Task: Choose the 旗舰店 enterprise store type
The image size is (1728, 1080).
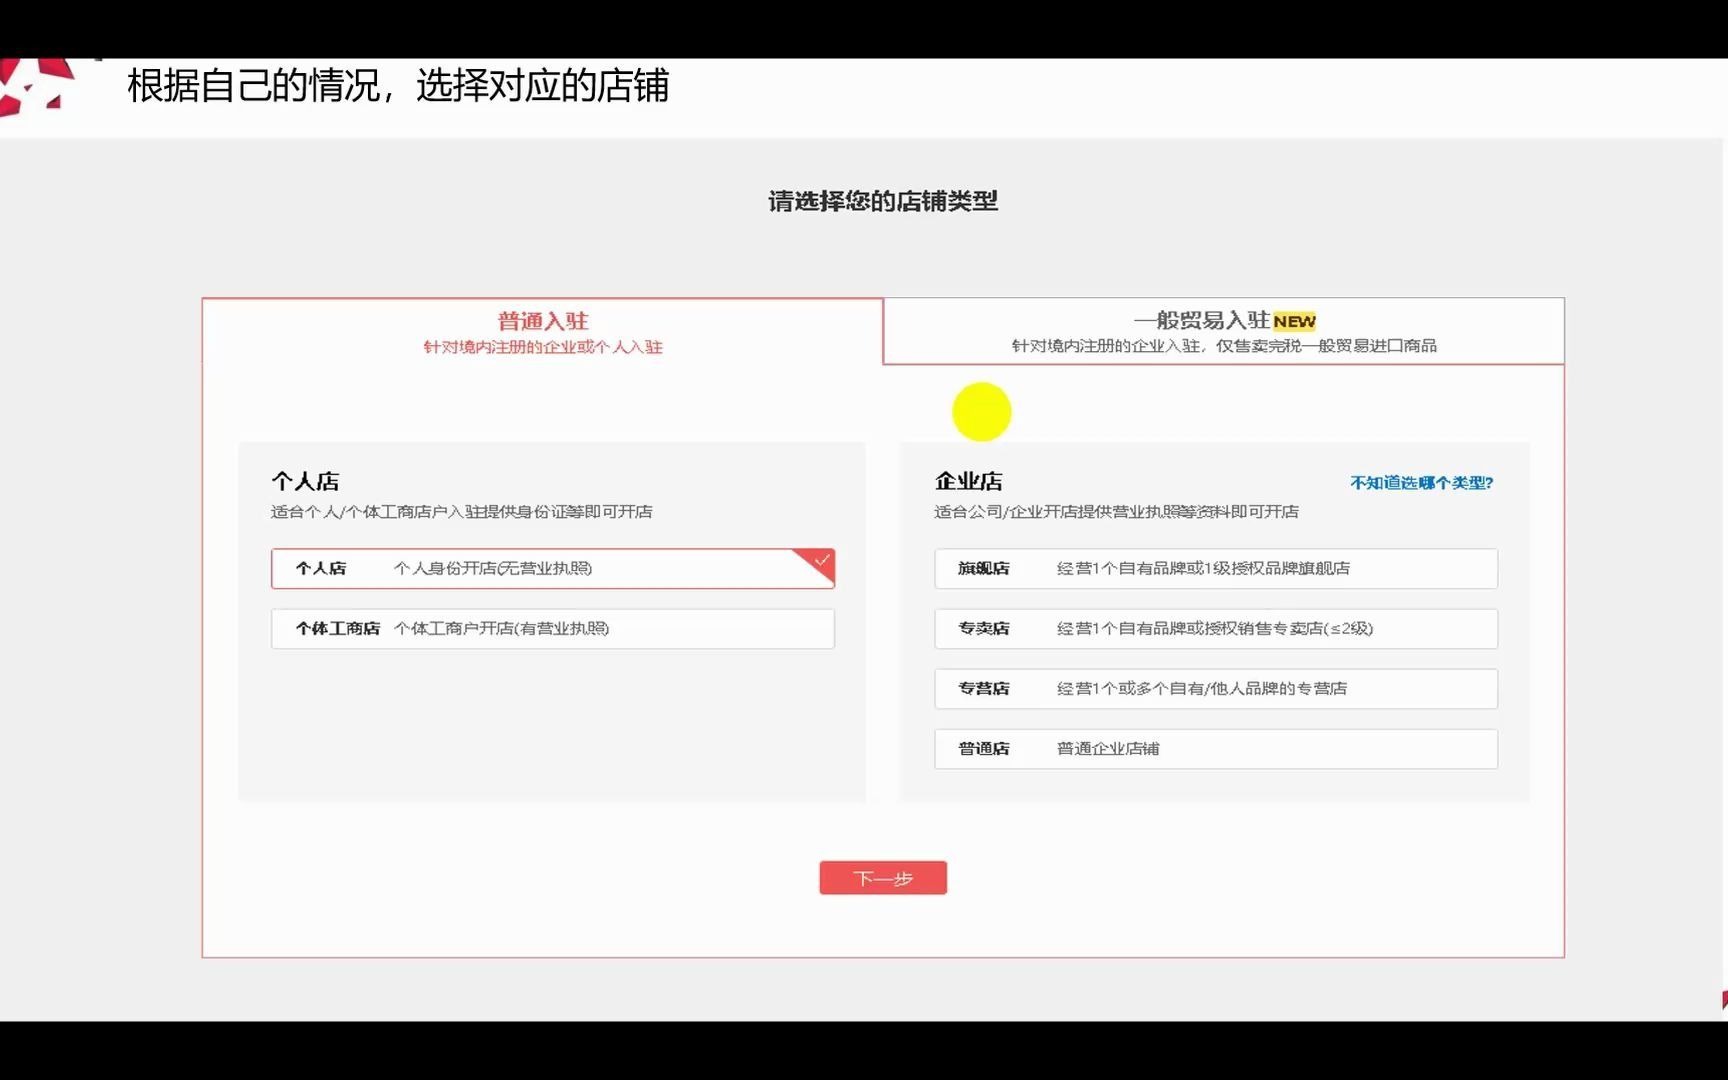Action: pyautogui.click(x=1216, y=568)
